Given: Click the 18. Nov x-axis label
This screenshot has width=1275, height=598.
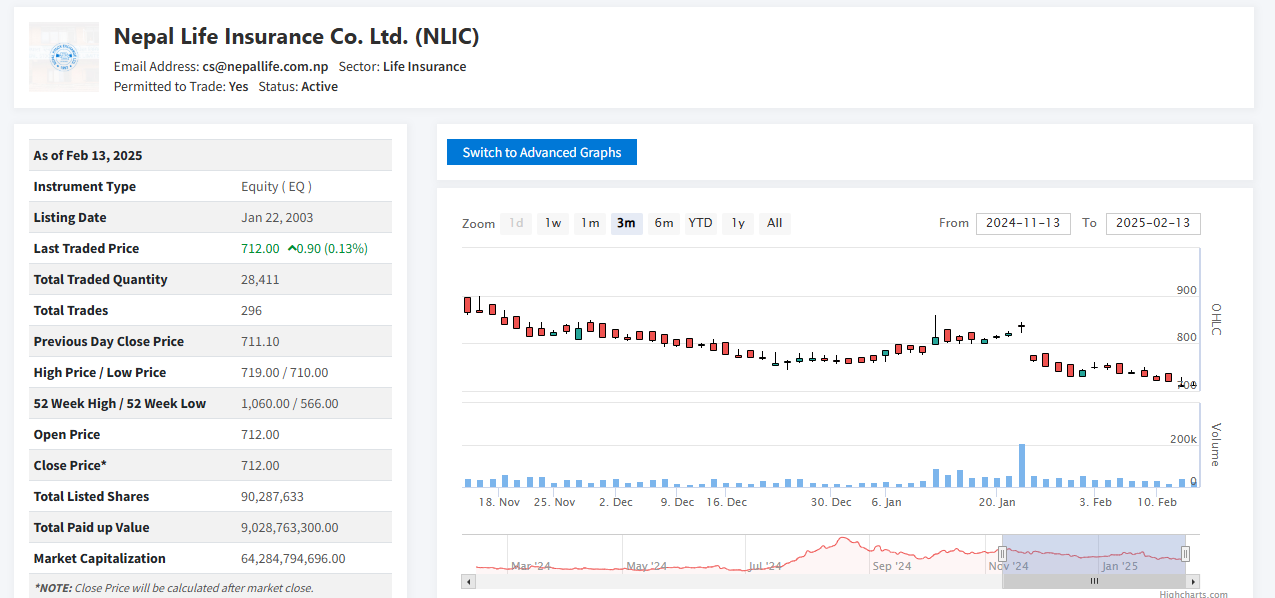Looking at the screenshot, I should pyautogui.click(x=499, y=502).
